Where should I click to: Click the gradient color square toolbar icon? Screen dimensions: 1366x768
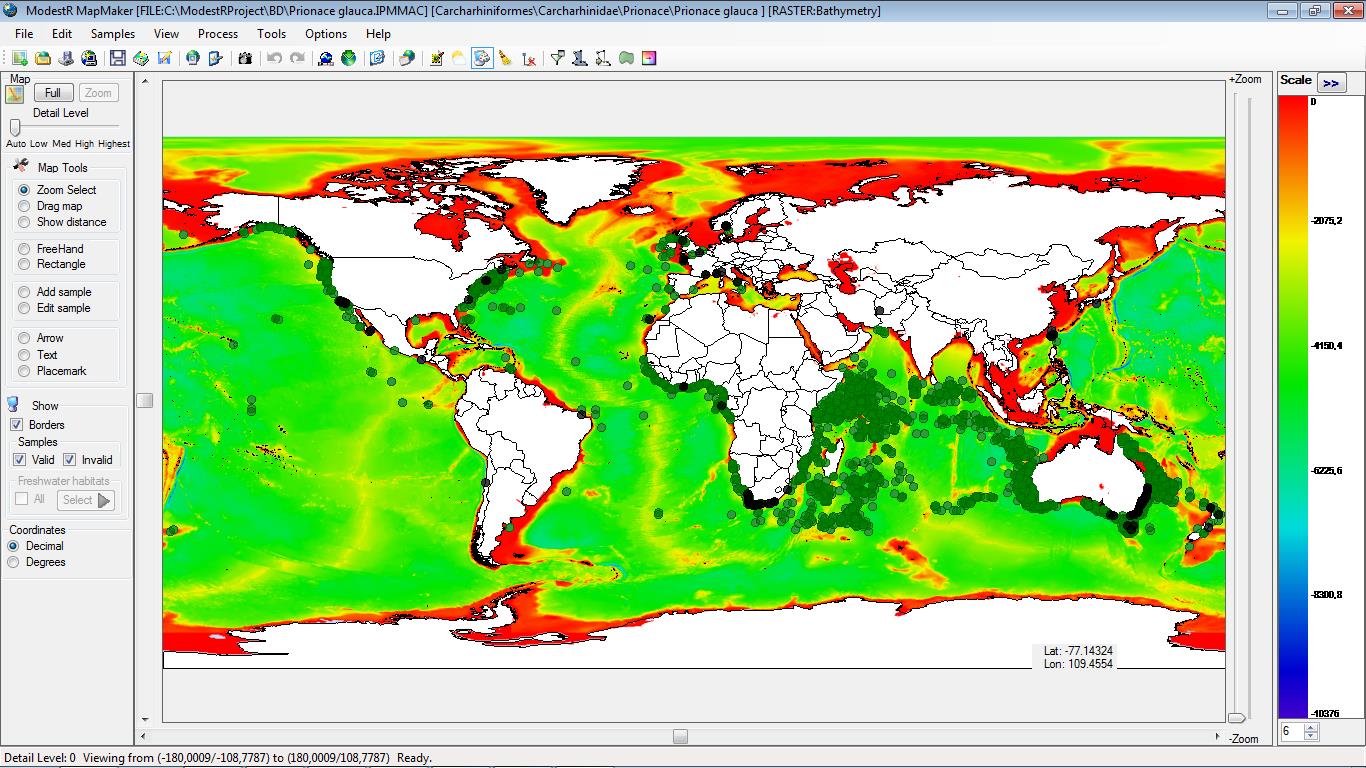click(649, 58)
